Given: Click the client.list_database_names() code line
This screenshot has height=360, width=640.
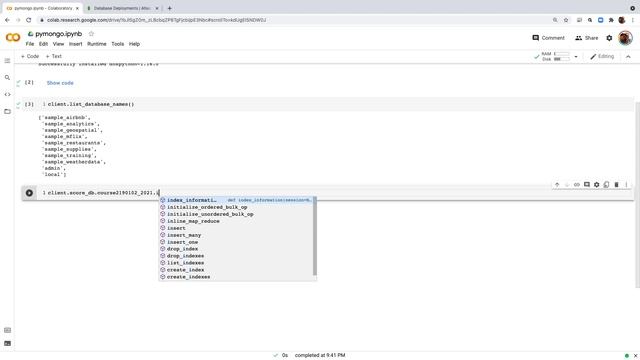Looking at the screenshot, I should point(91,104).
